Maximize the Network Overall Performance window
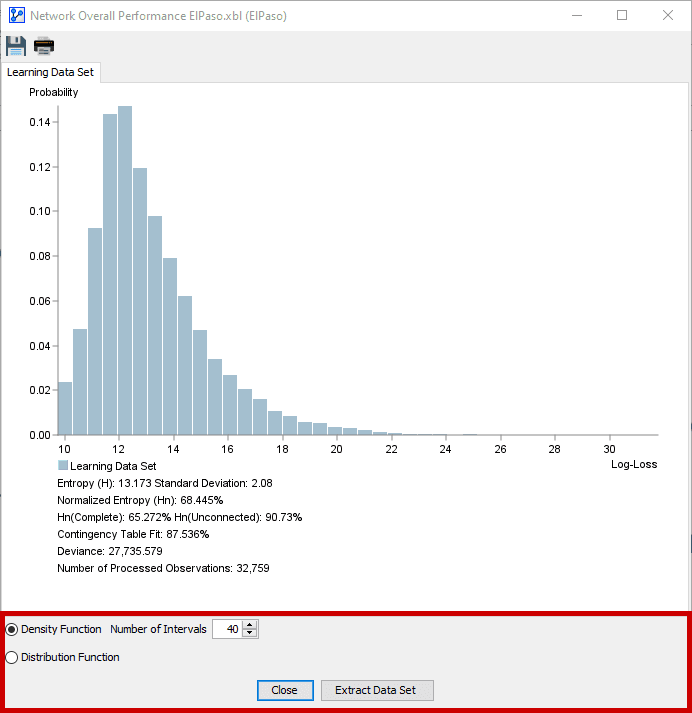The height and width of the screenshot is (713, 692). tap(622, 15)
